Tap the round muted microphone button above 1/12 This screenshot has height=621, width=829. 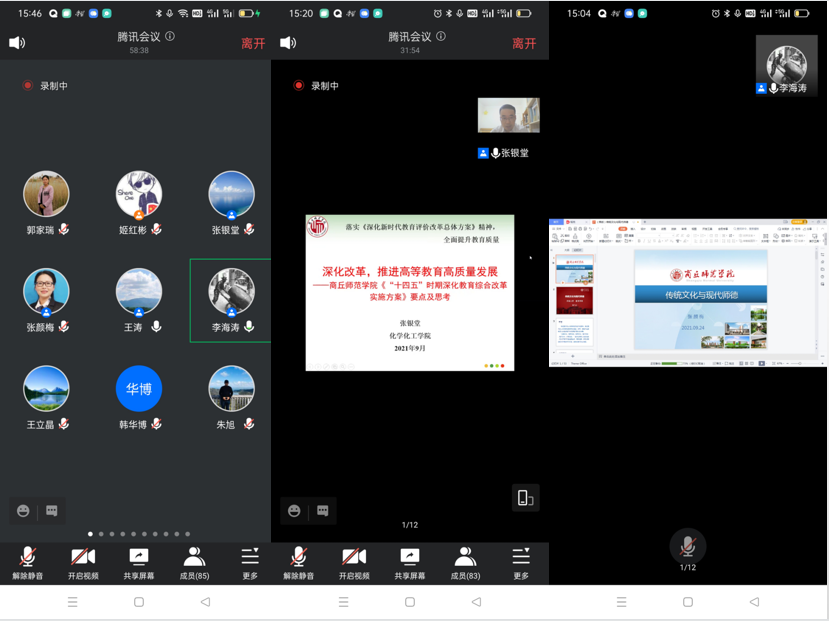(x=687, y=546)
